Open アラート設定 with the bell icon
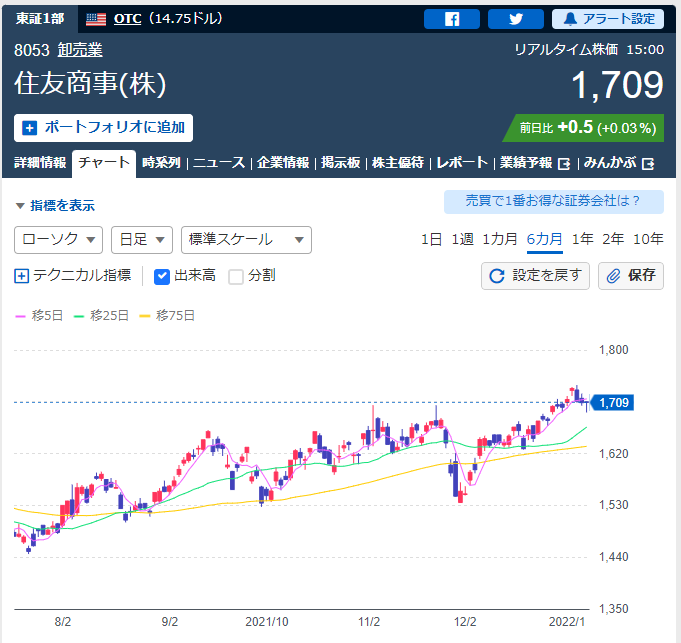 [608, 19]
